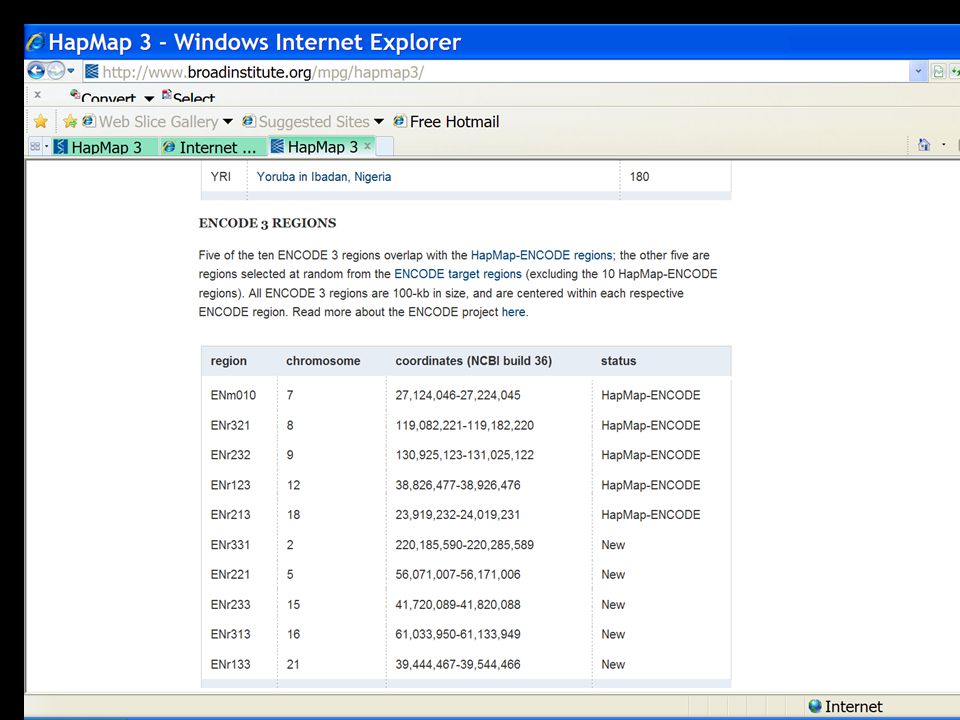This screenshot has height=720, width=960.
Task: Click the 180 sample count cell
Action: click(x=639, y=177)
